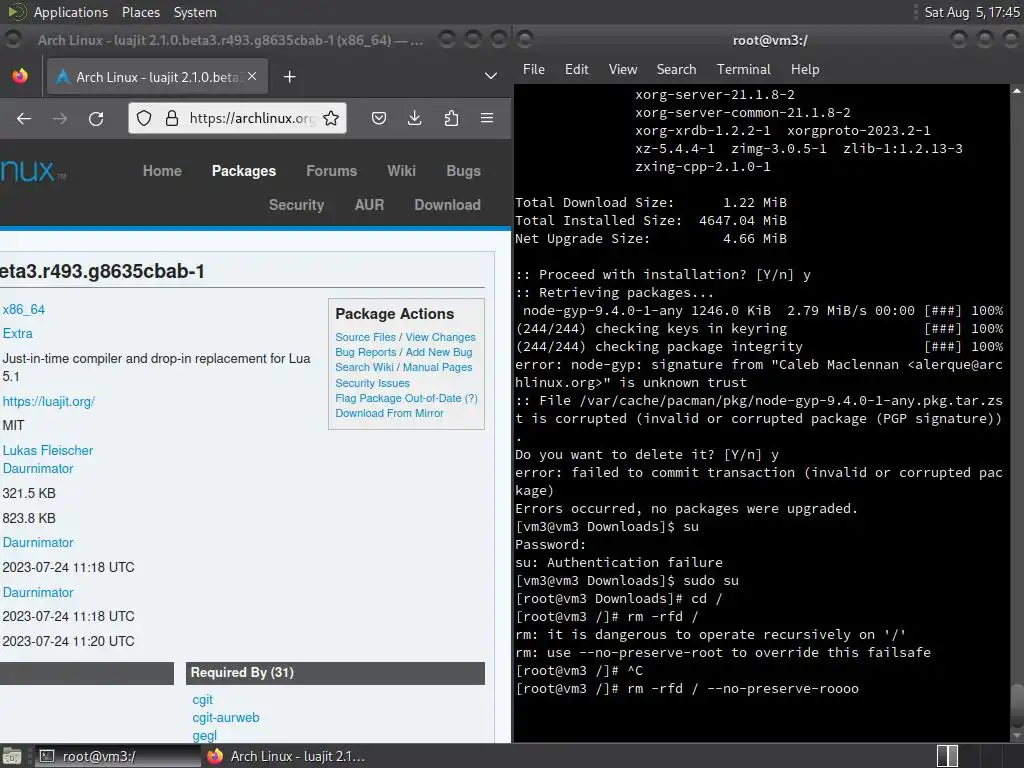Click Source Files package action
The height and width of the screenshot is (768, 1024).
pos(366,337)
